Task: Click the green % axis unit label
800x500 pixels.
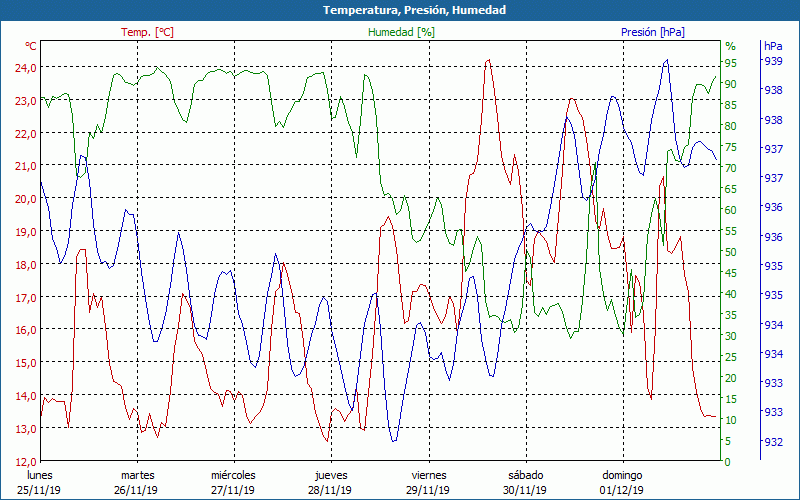Action: point(730,46)
